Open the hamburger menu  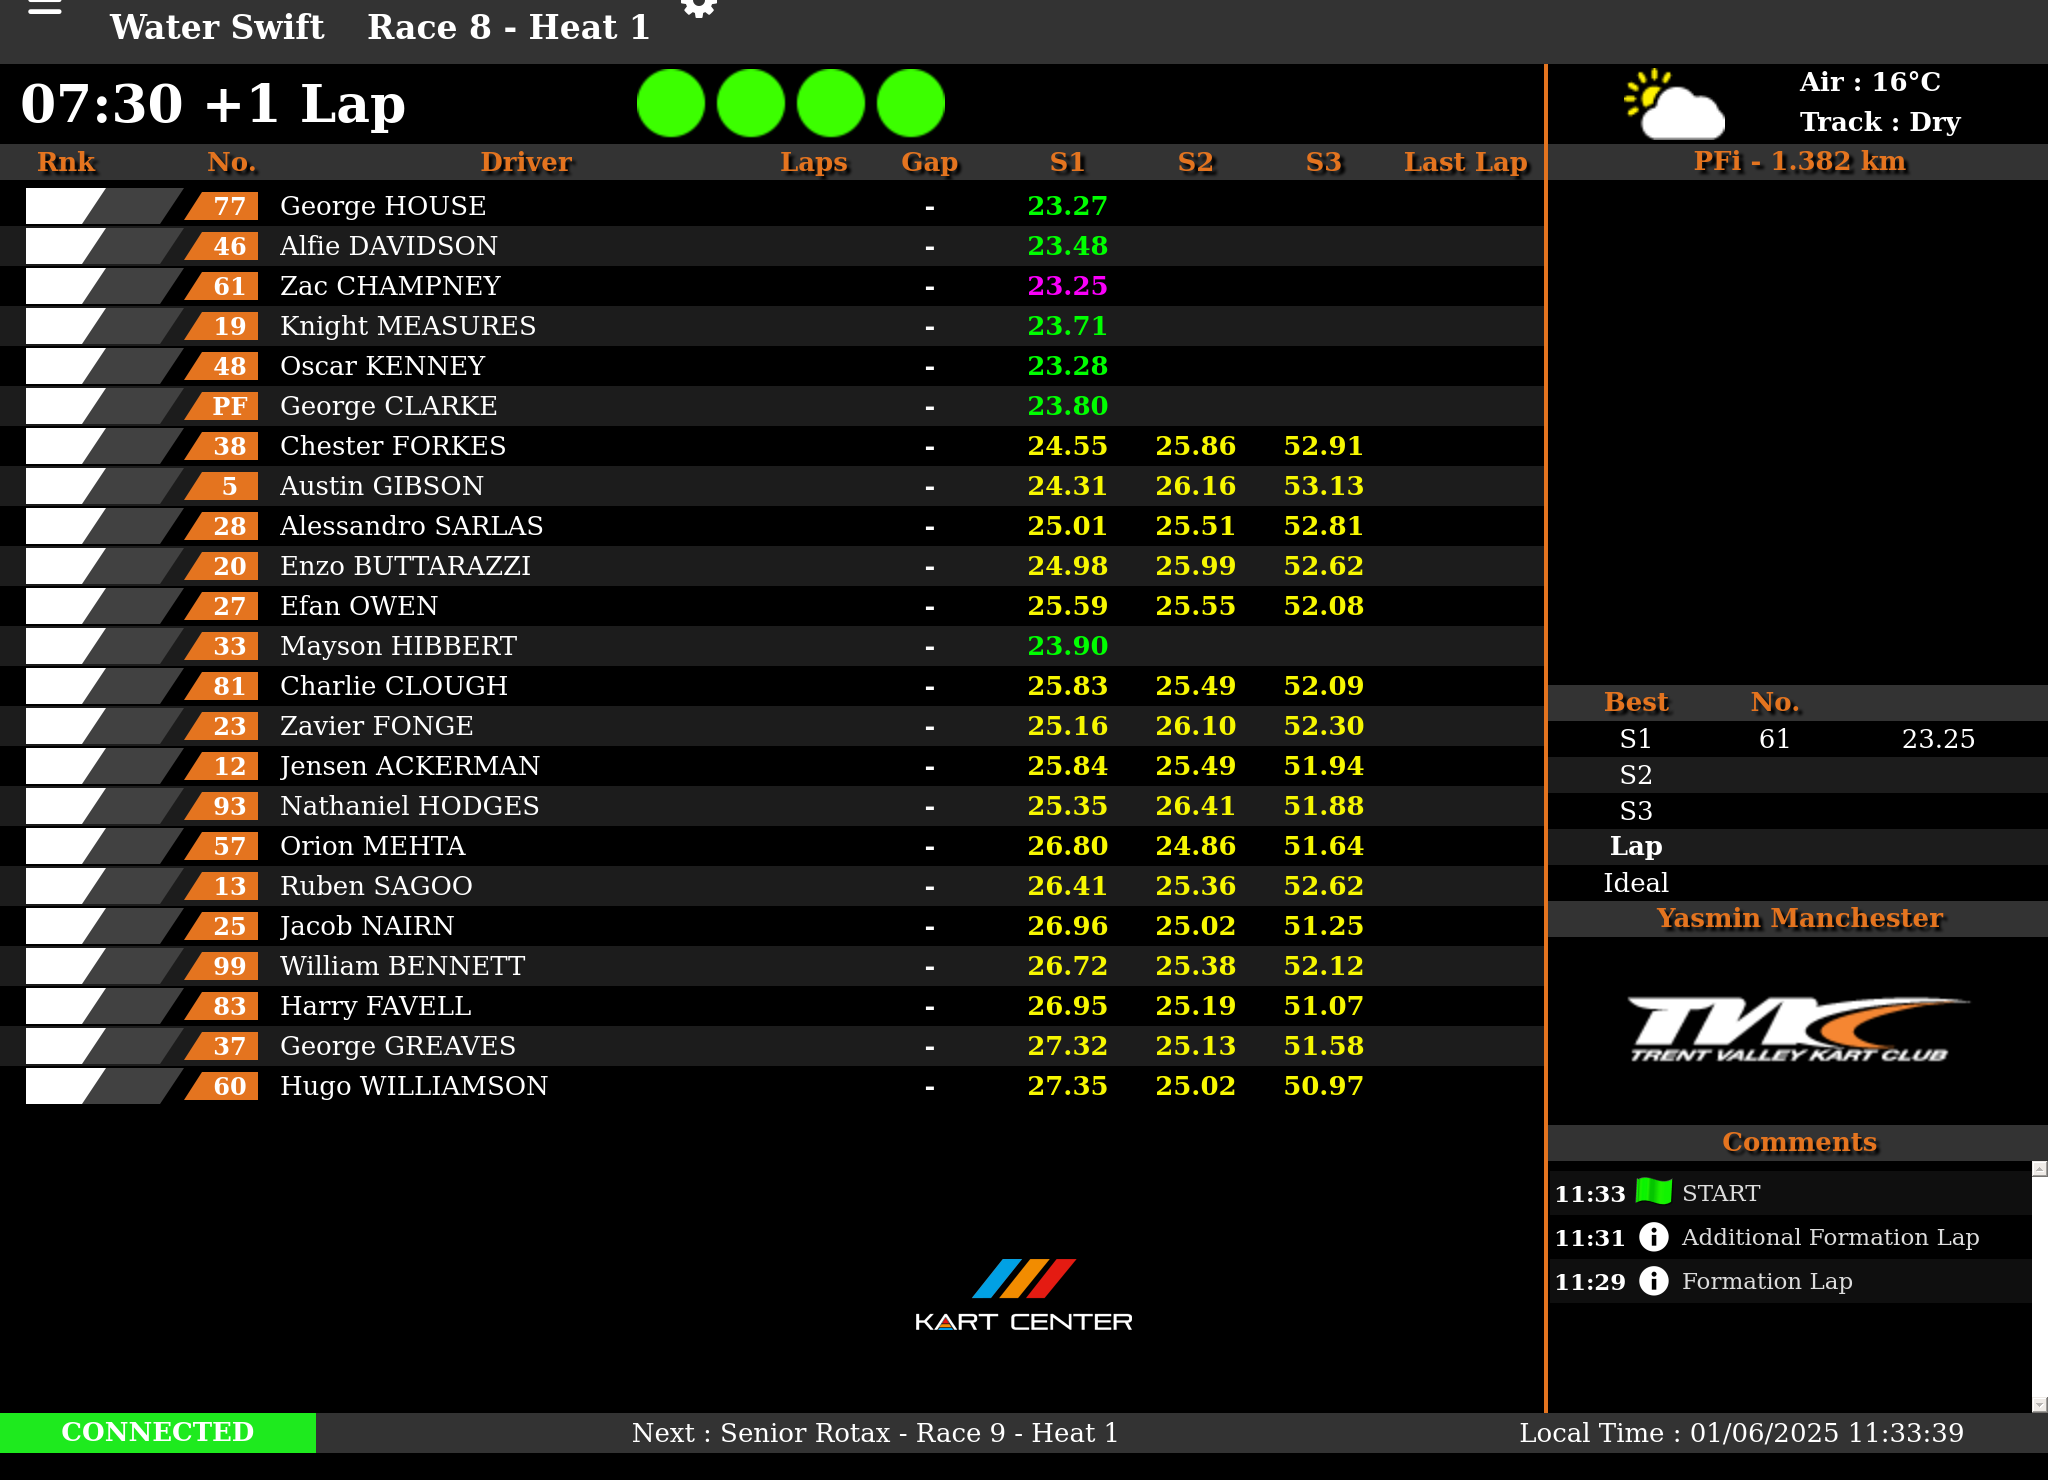click(45, 8)
